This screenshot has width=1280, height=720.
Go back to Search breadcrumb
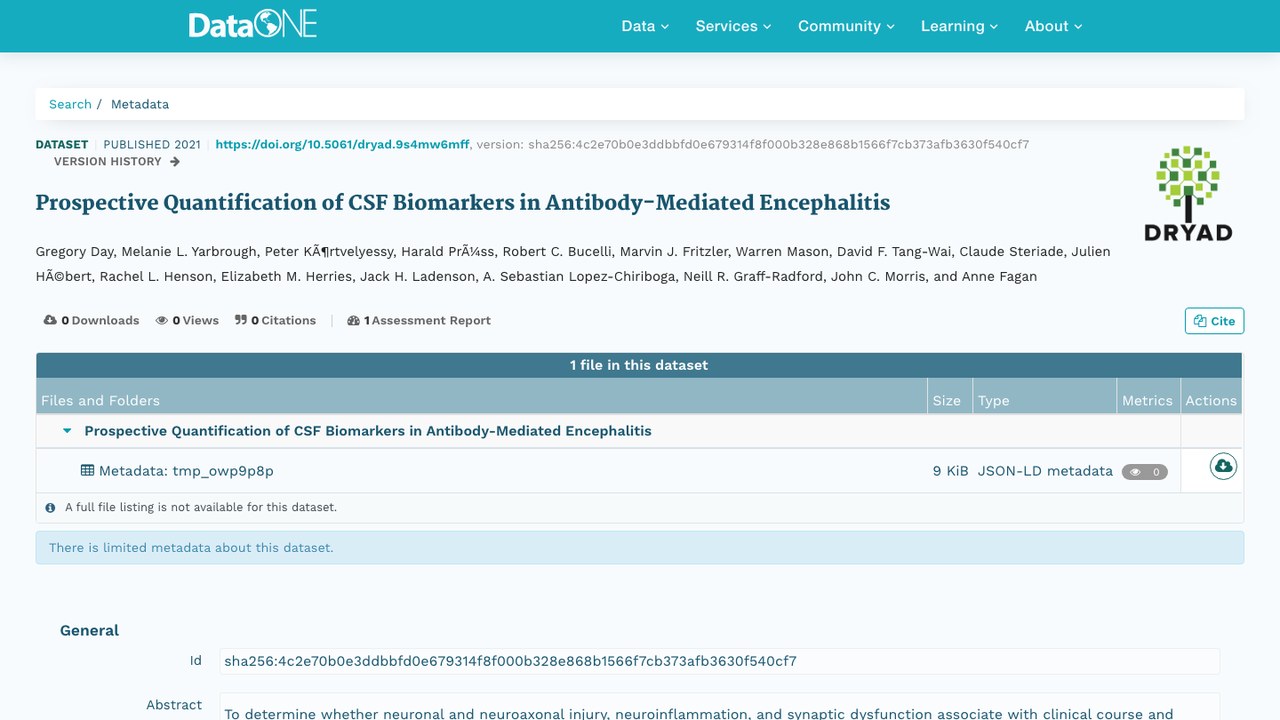70,104
